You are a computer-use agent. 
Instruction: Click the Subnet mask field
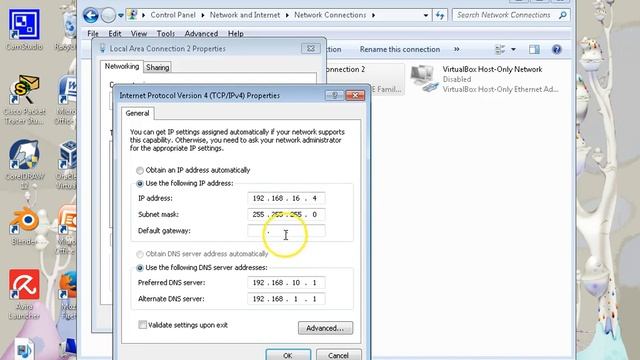pos(286,214)
